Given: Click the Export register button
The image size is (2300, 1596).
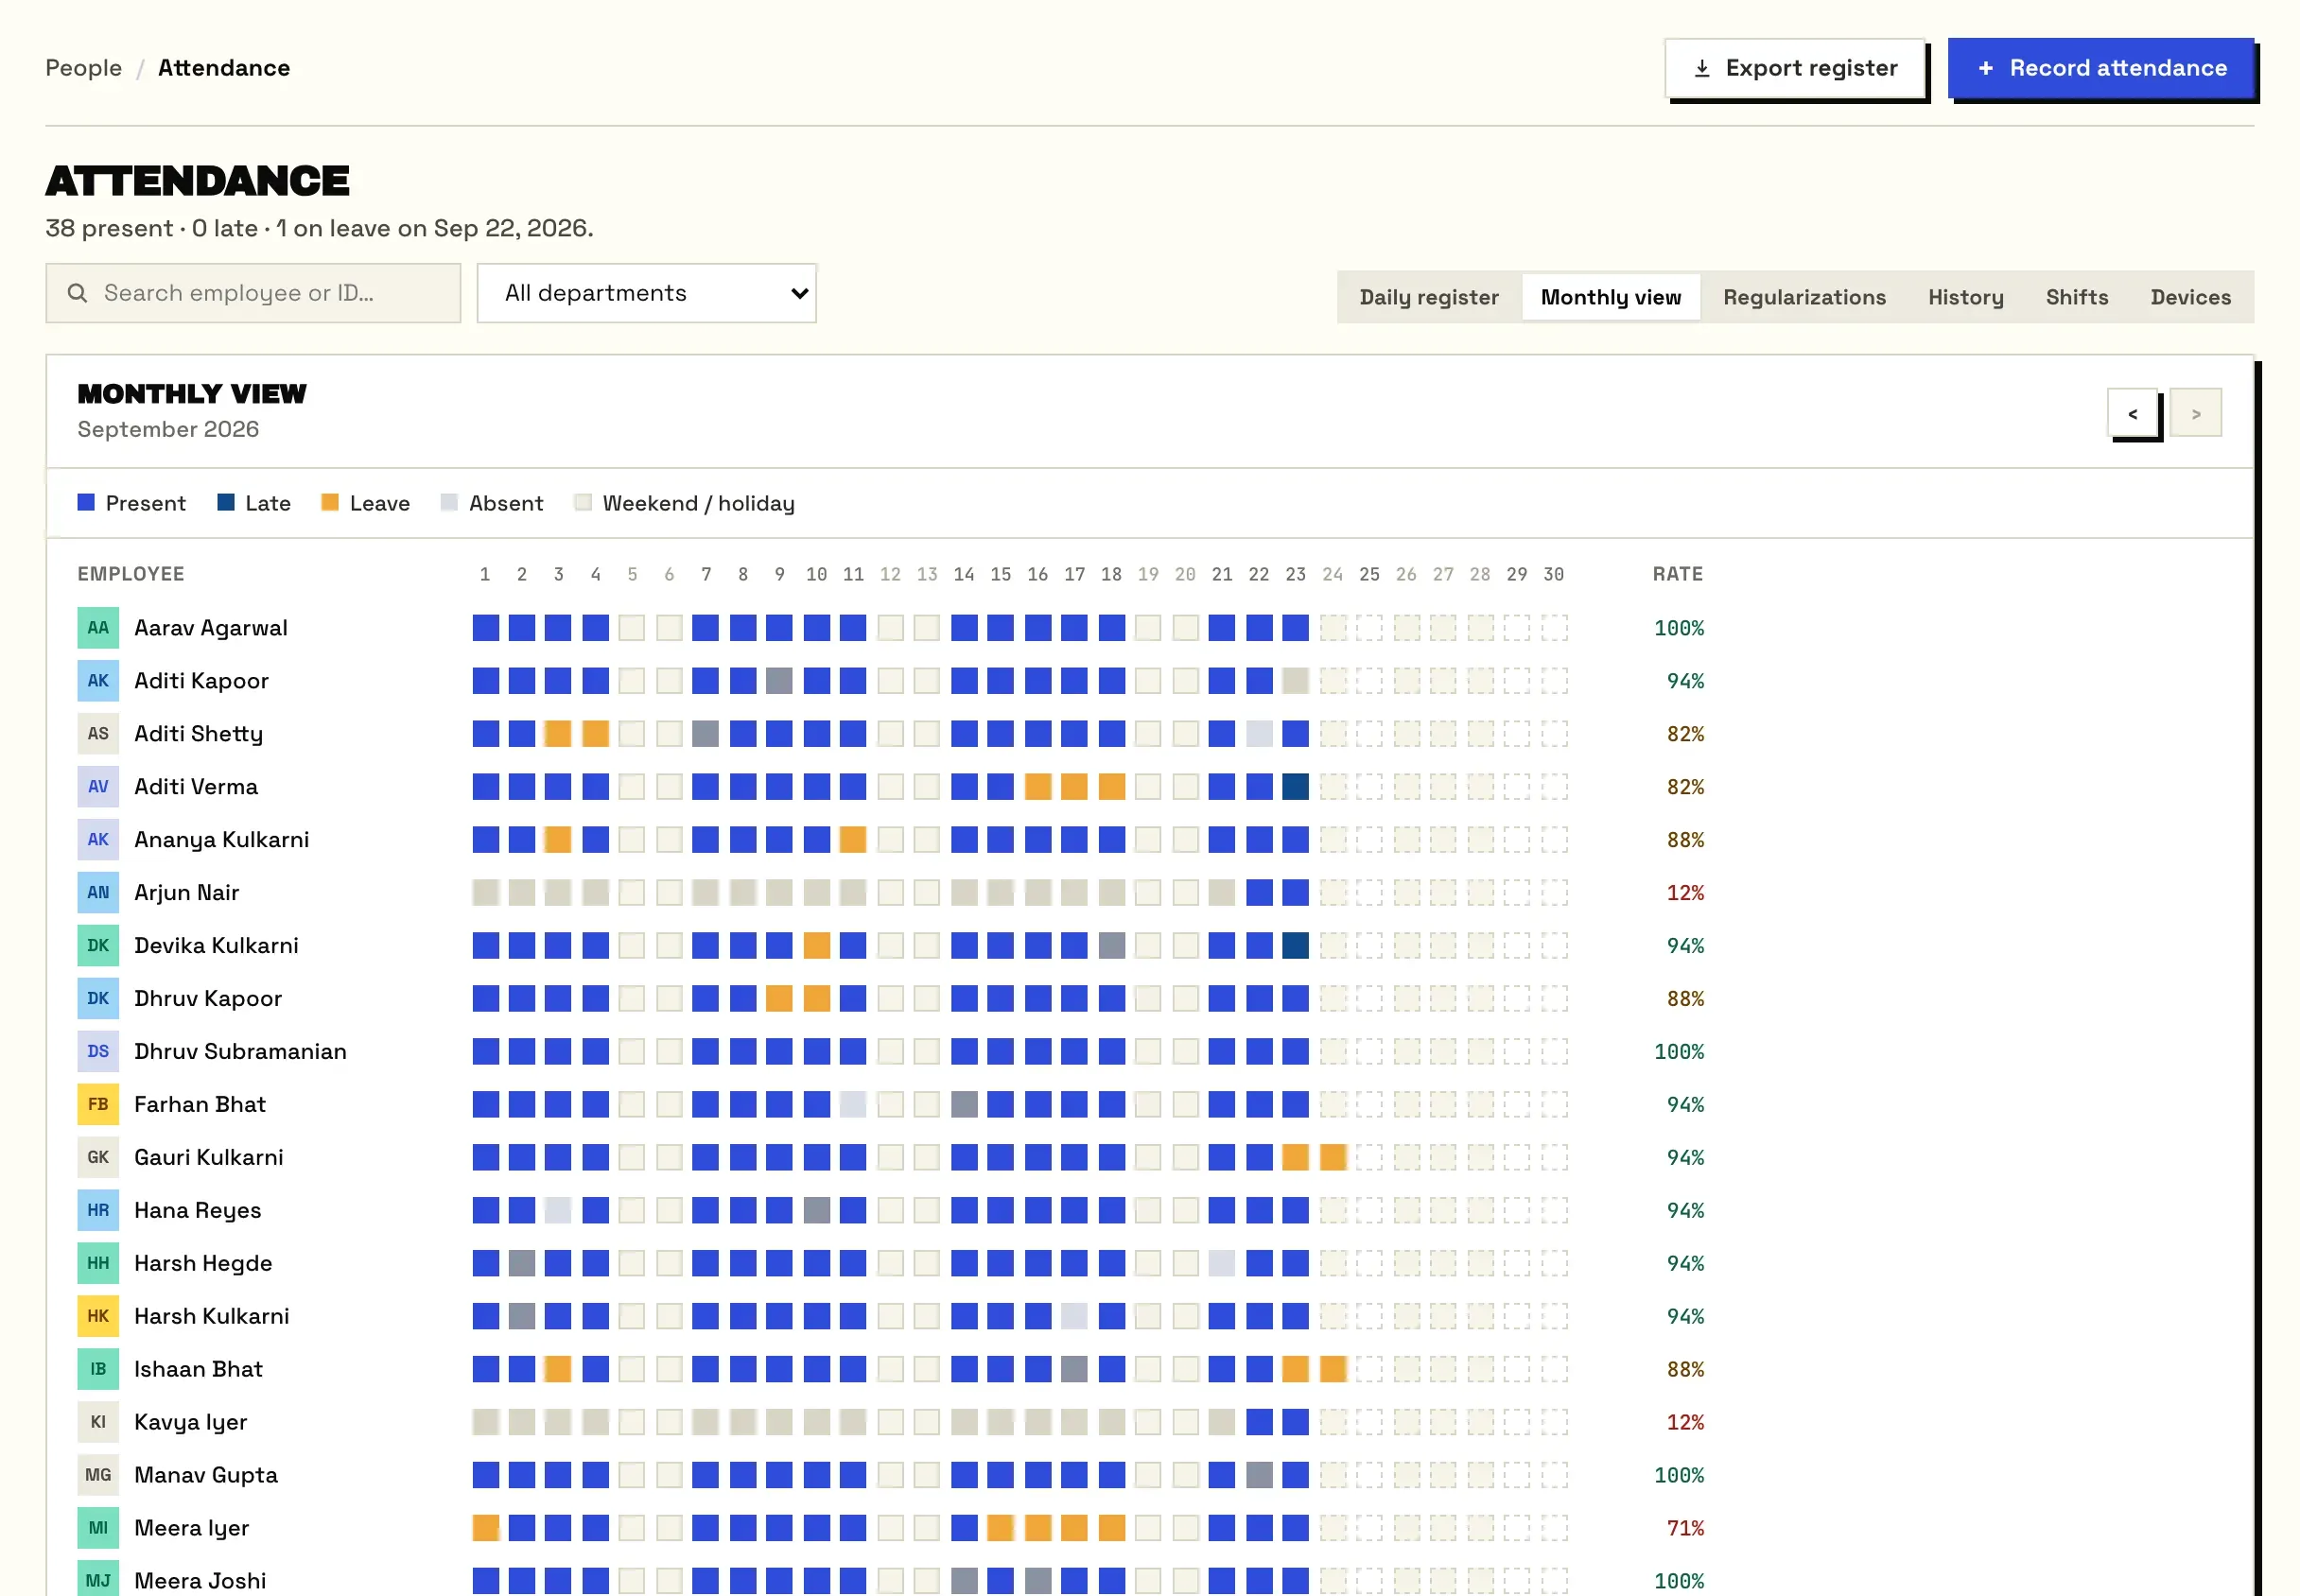Looking at the screenshot, I should pyautogui.click(x=1795, y=68).
